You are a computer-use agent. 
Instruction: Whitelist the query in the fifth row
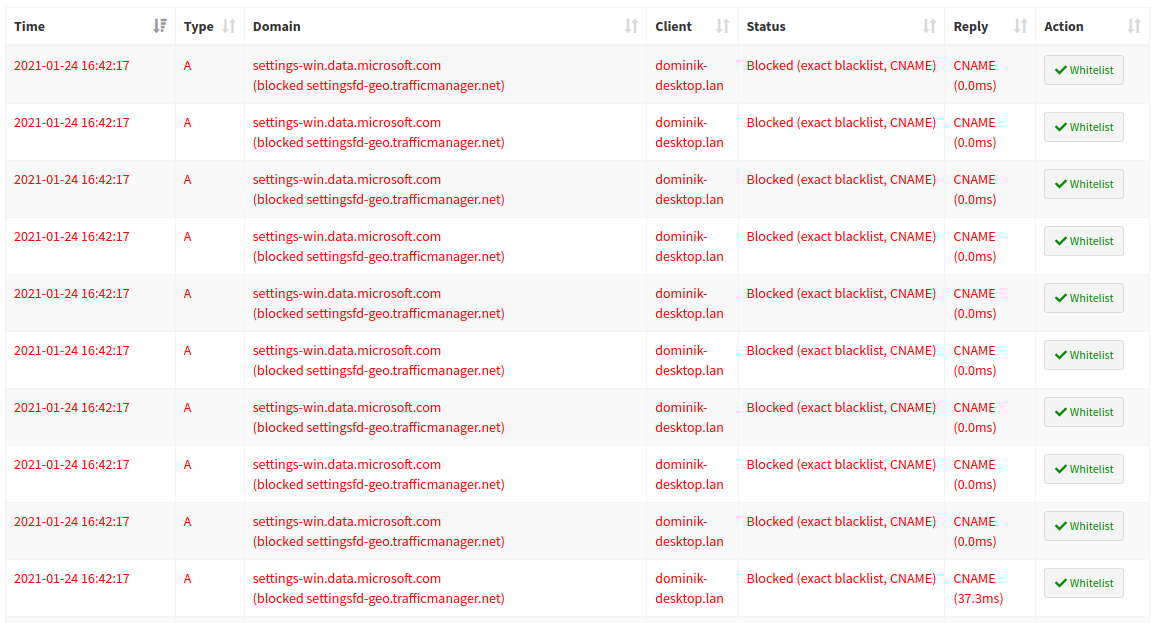tap(1083, 297)
